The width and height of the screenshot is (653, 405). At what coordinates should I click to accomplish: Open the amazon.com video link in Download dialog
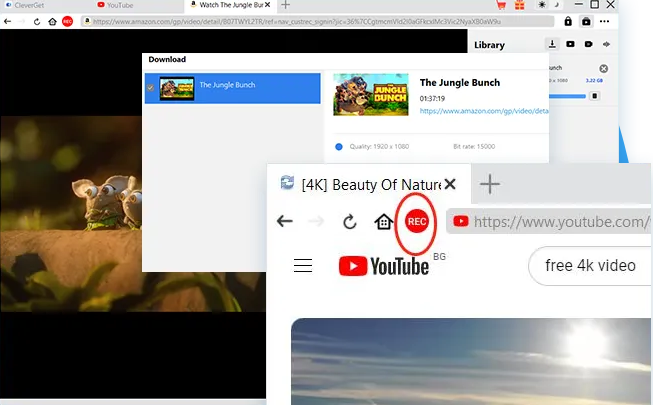pyautogui.click(x=484, y=111)
